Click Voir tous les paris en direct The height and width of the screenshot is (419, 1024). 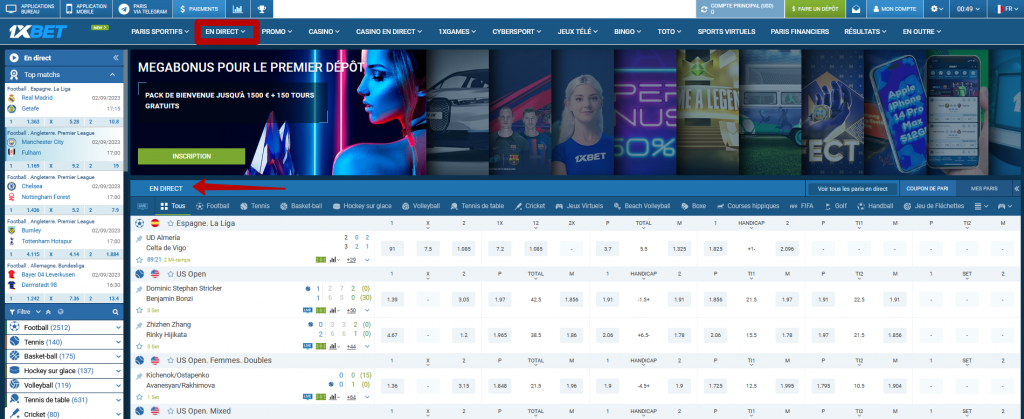tap(852, 189)
